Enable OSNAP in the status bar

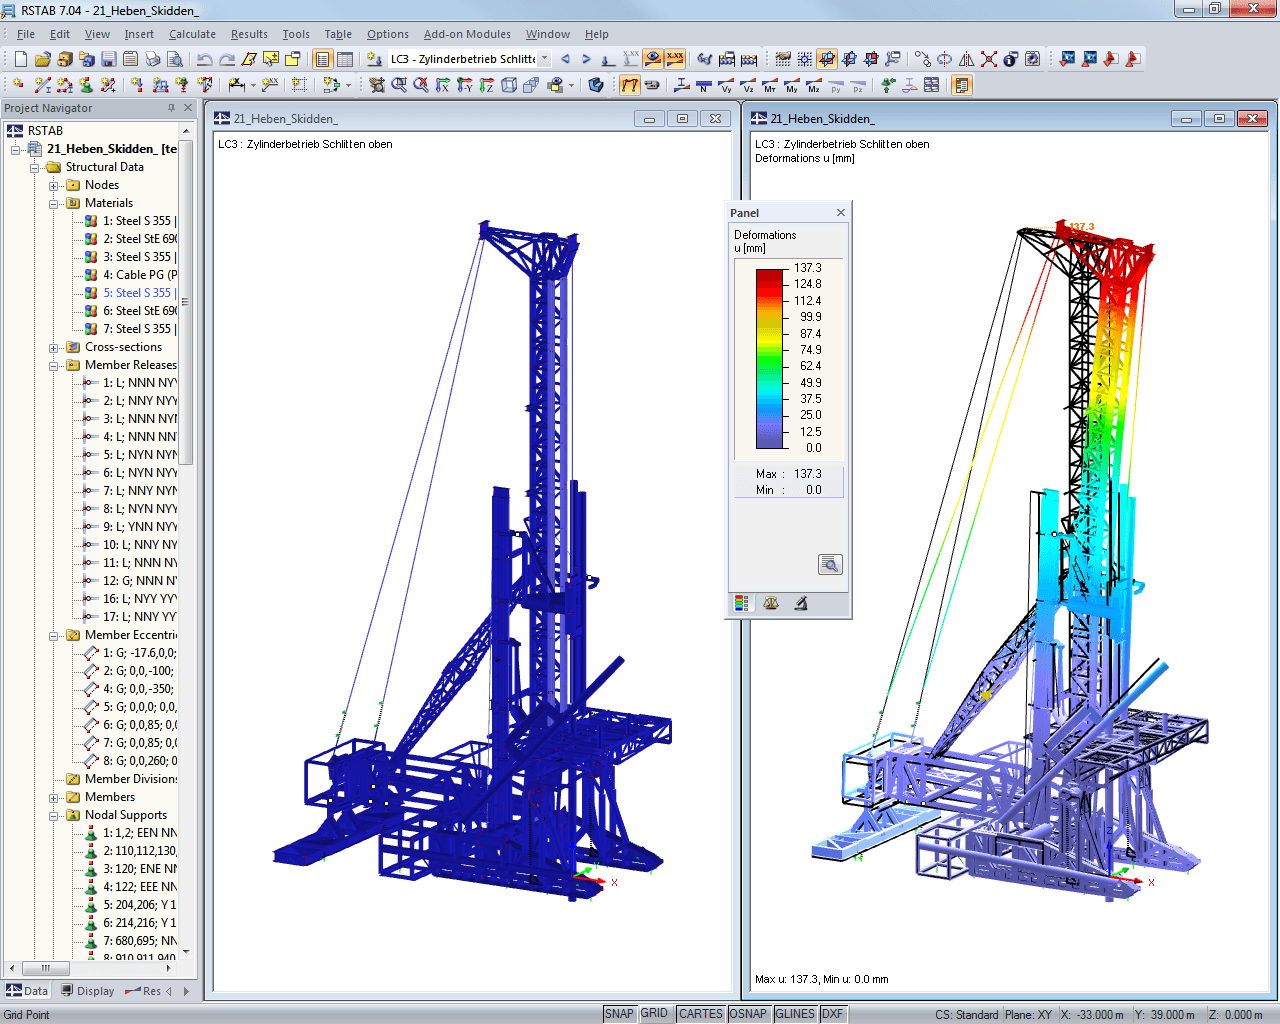749,1013
